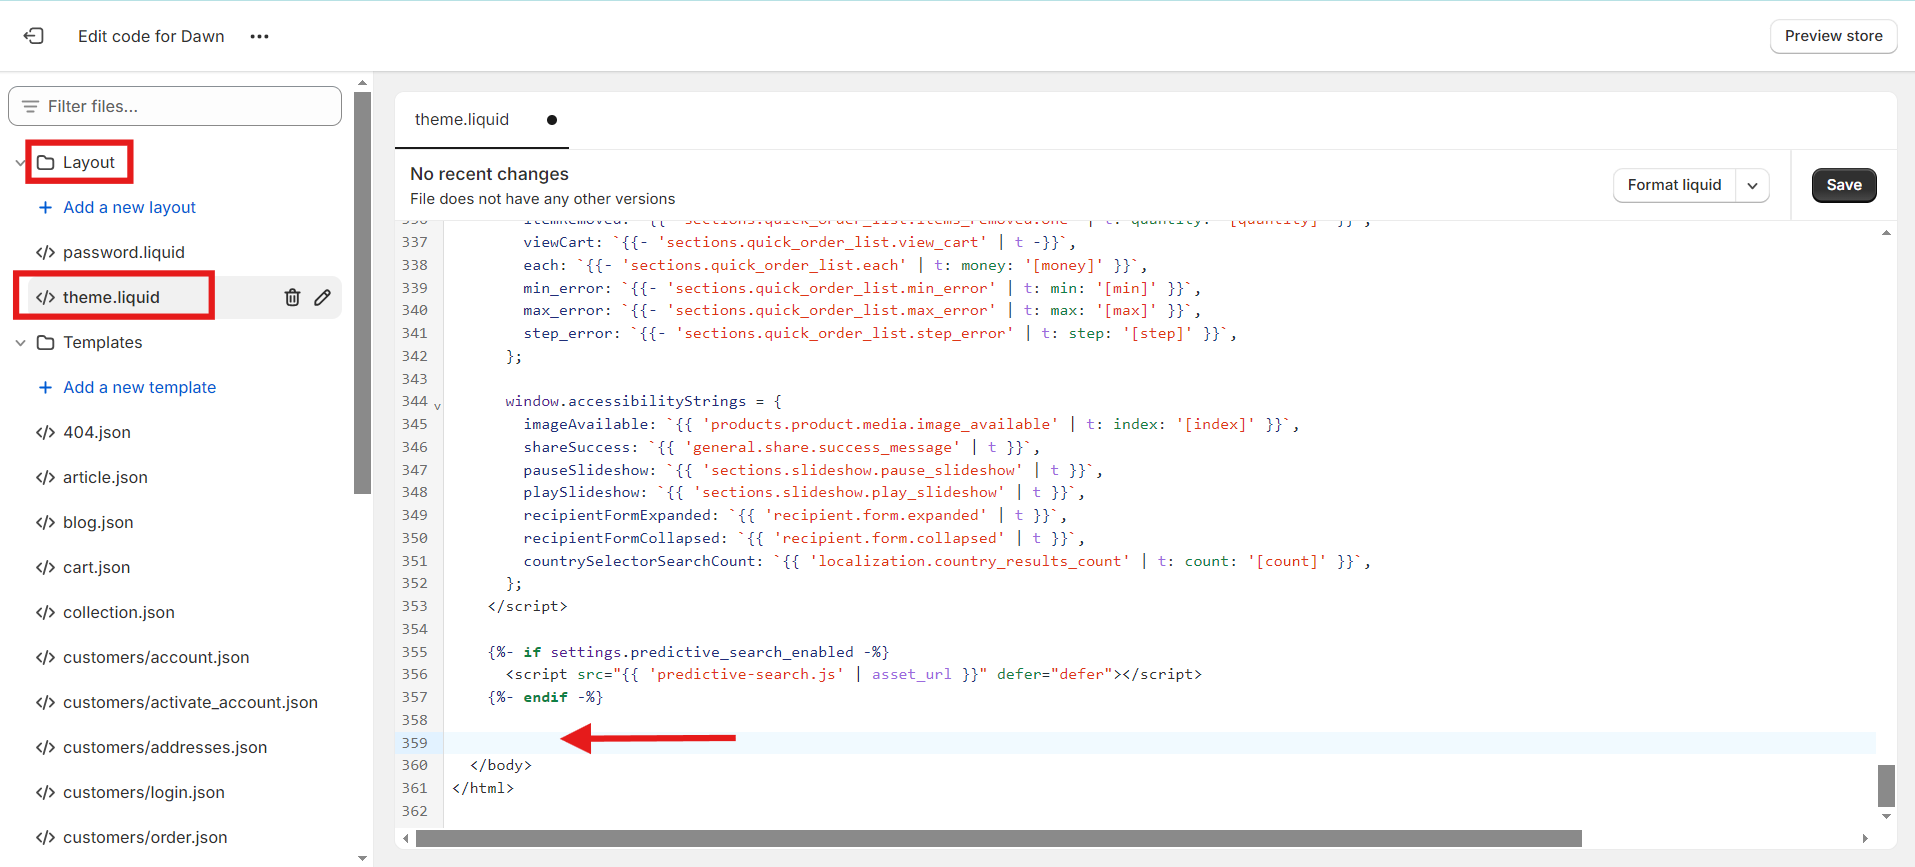This screenshot has width=1915, height=867.
Task: Delete theme.liquid using the trash icon
Action: click(x=292, y=297)
